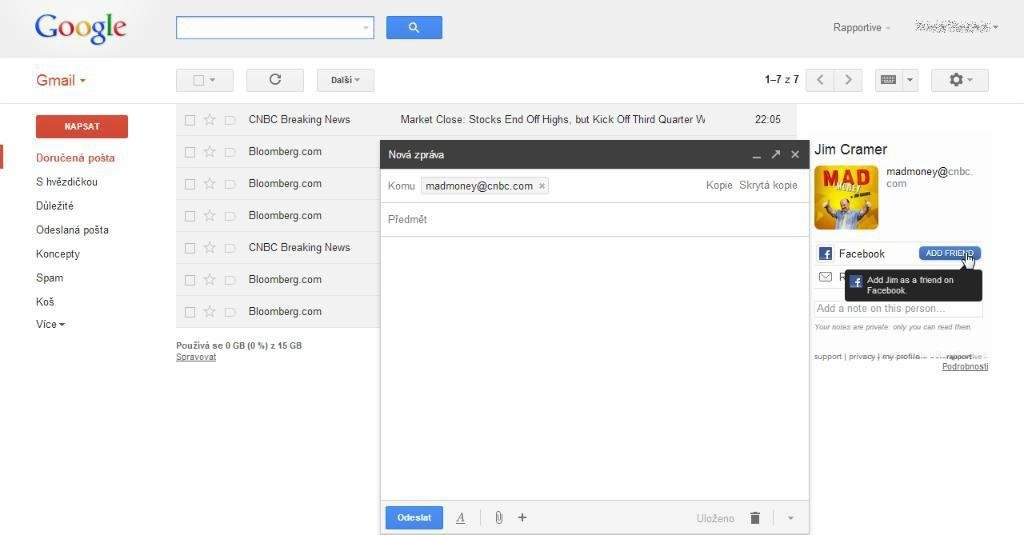The width and height of the screenshot is (1024, 535).
Task: Tick the checkbox of fourth Bloomberg.com message
Action: point(189,280)
